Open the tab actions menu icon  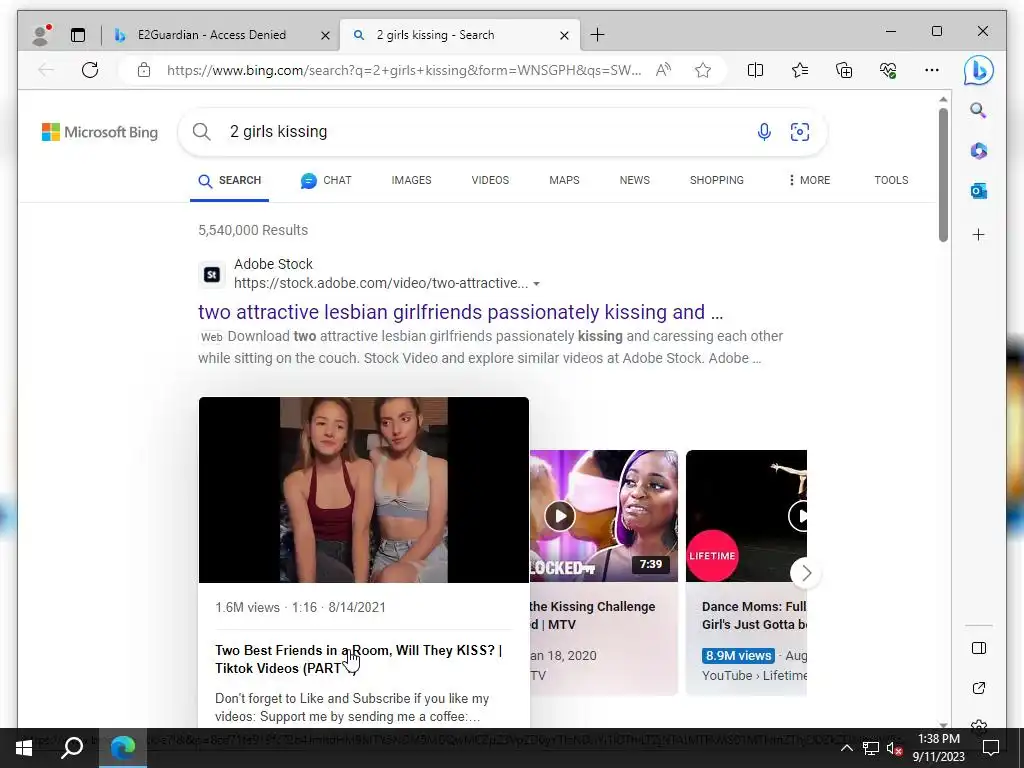tap(78, 35)
